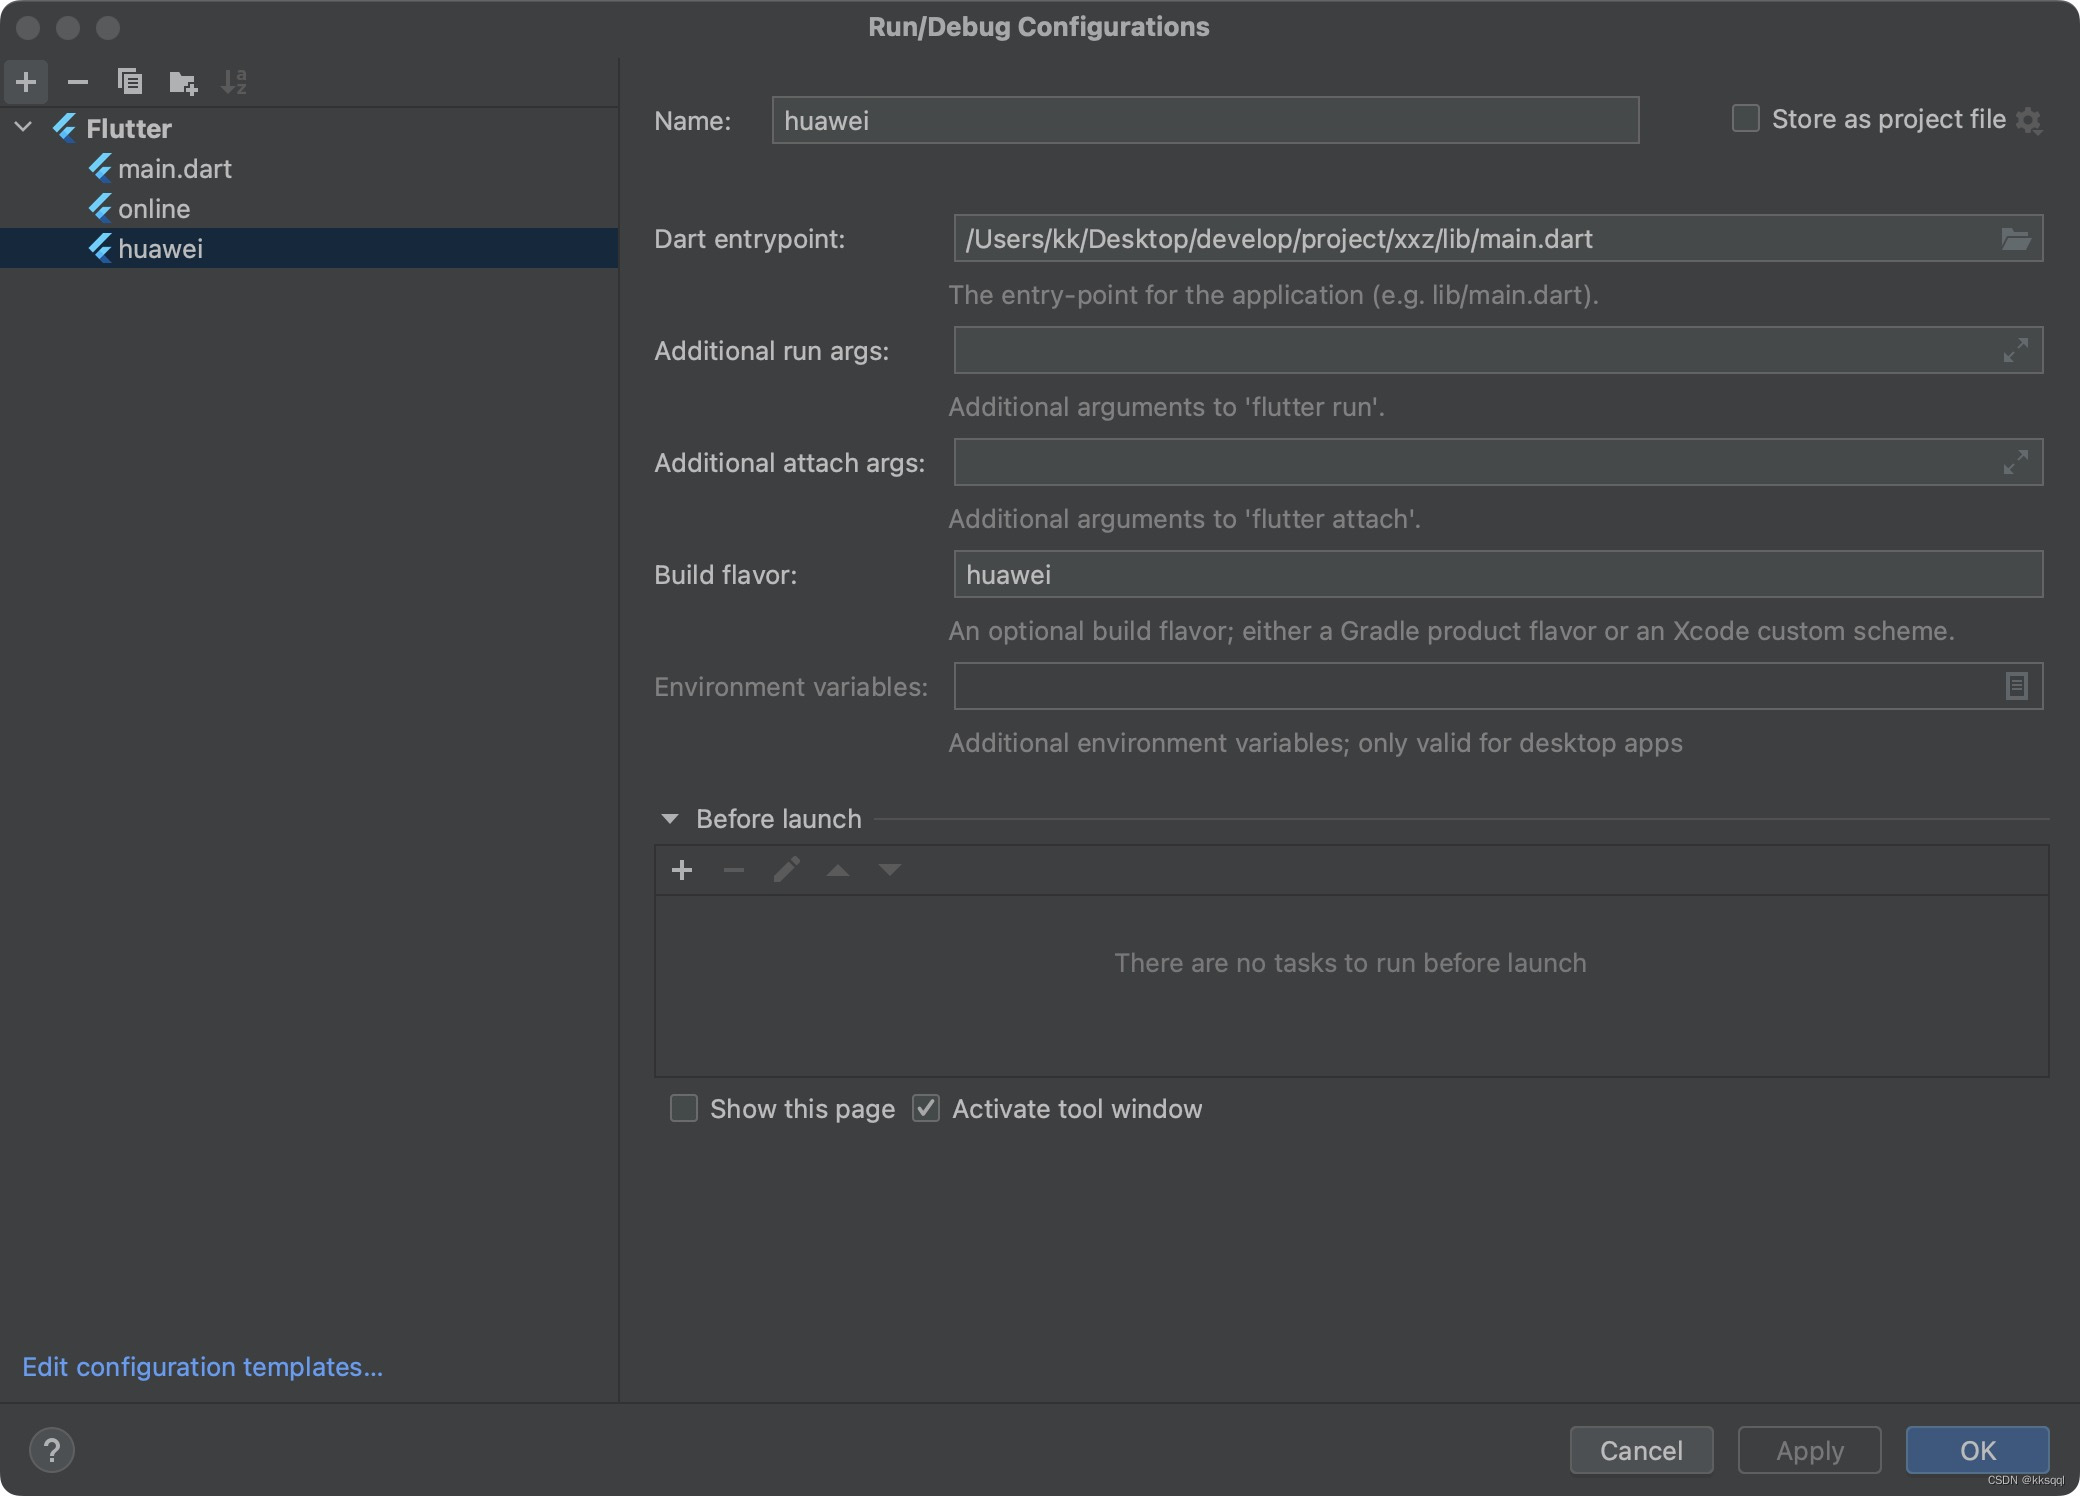Click the Create New Folder icon
2080x1496 pixels.
pos(182,82)
